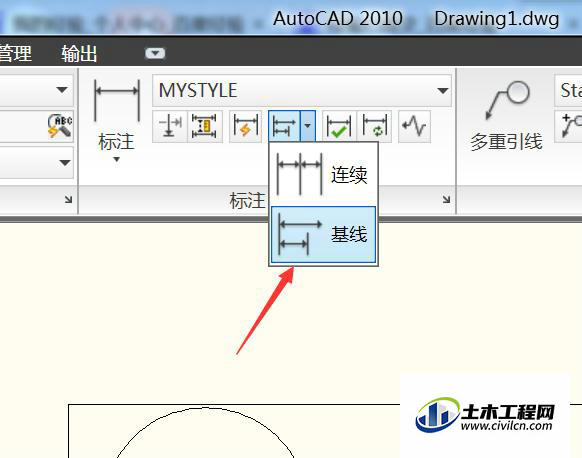
Task: Click the ribbon minimize toggle button
Action: [155, 53]
